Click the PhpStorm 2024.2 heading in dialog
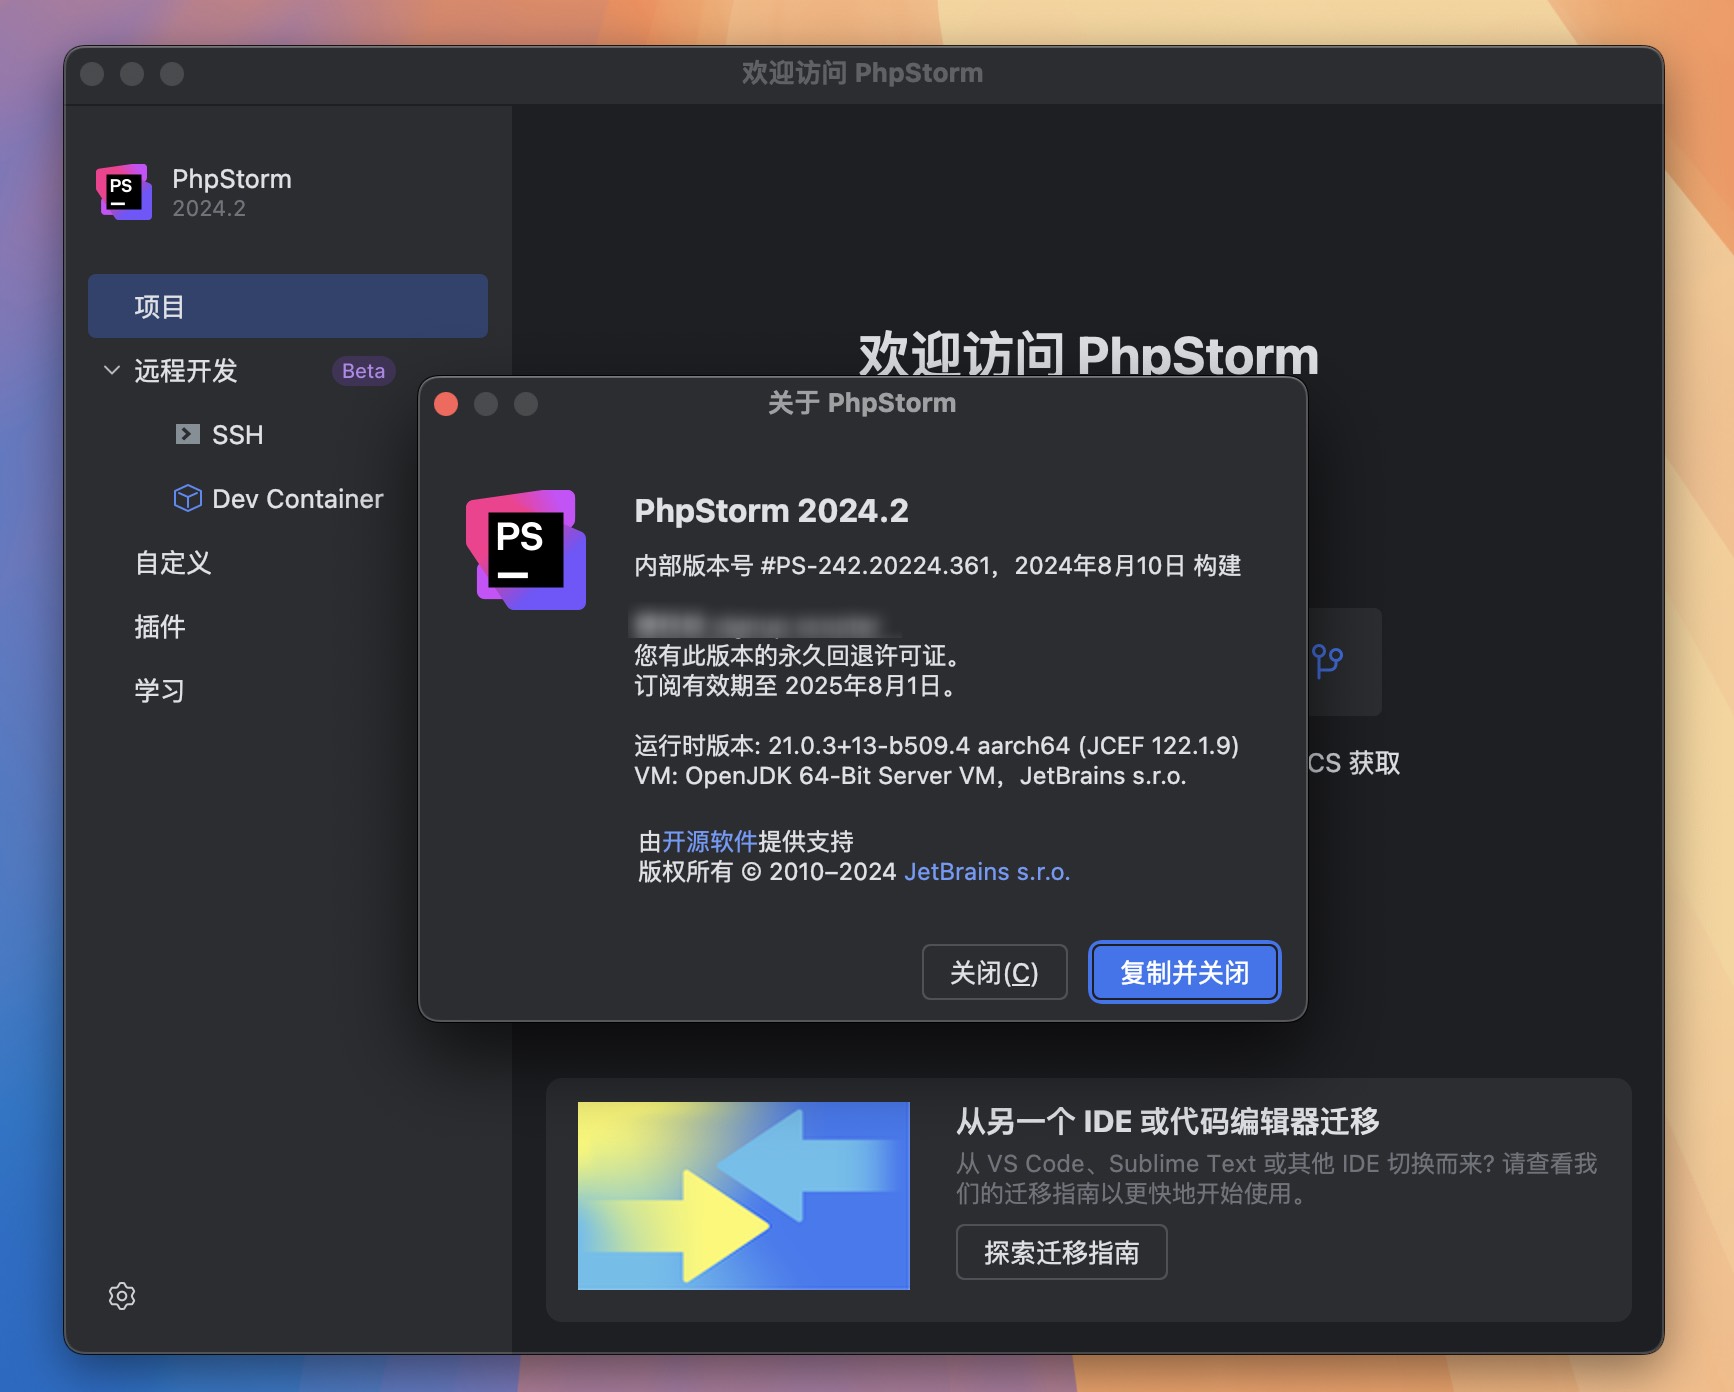 click(x=772, y=511)
